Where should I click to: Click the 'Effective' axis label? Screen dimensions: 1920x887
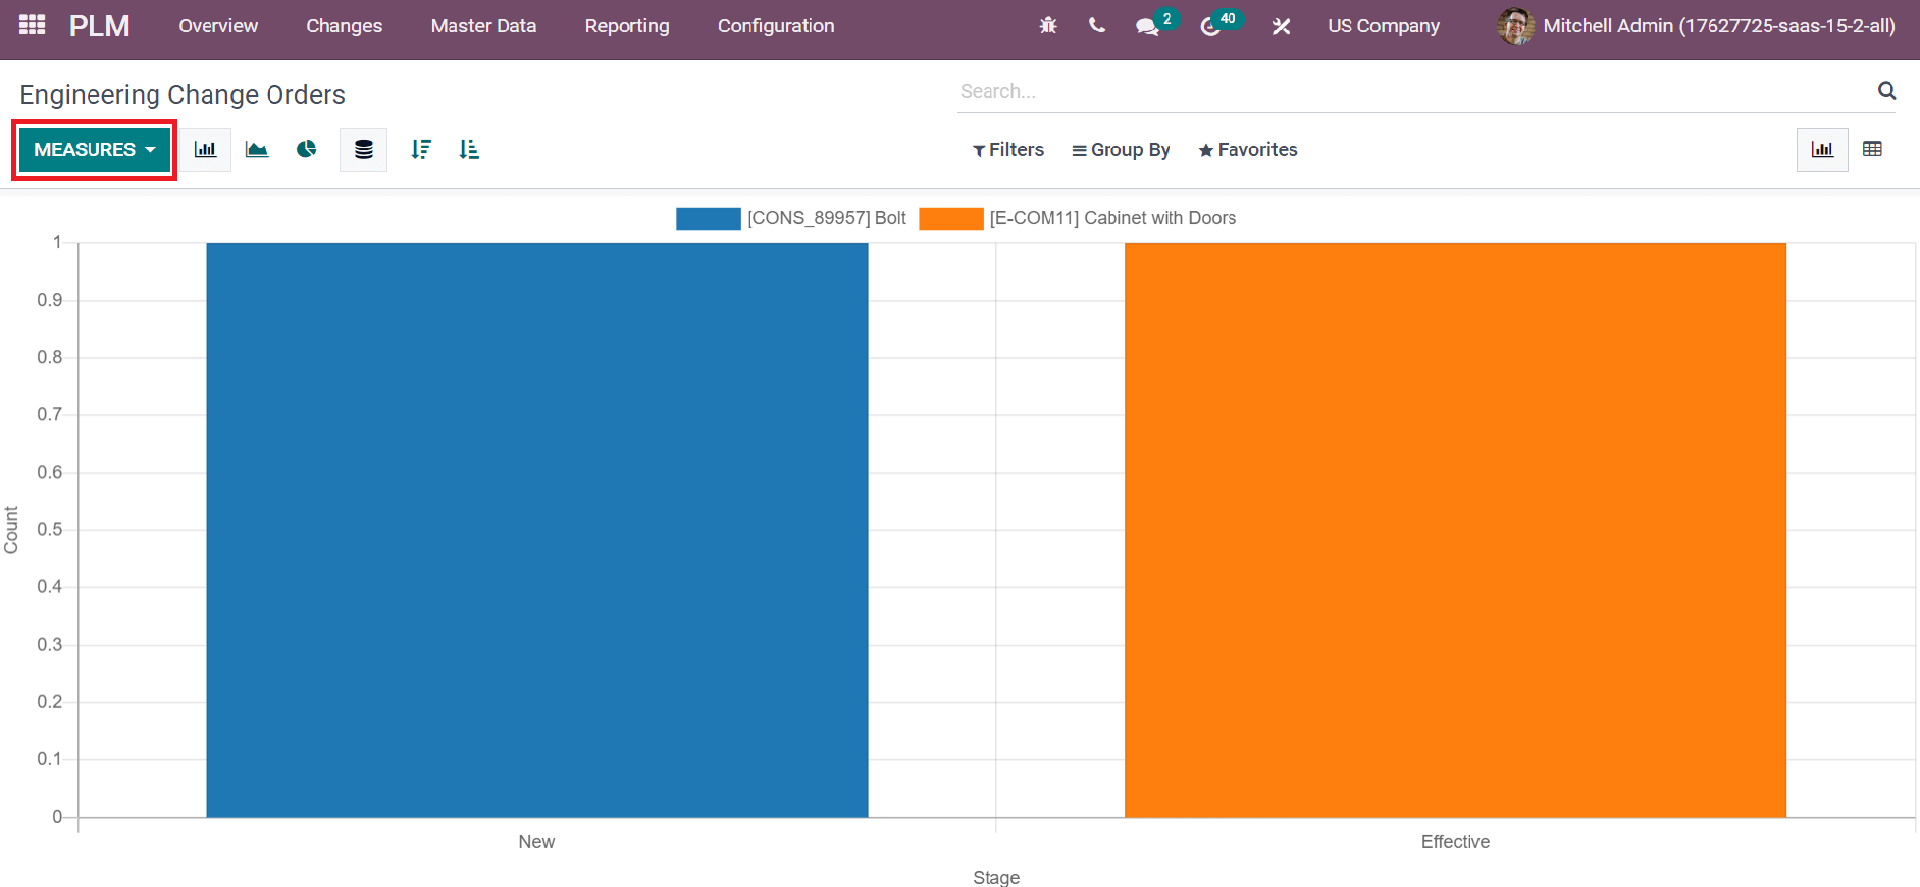point(1455,842)
